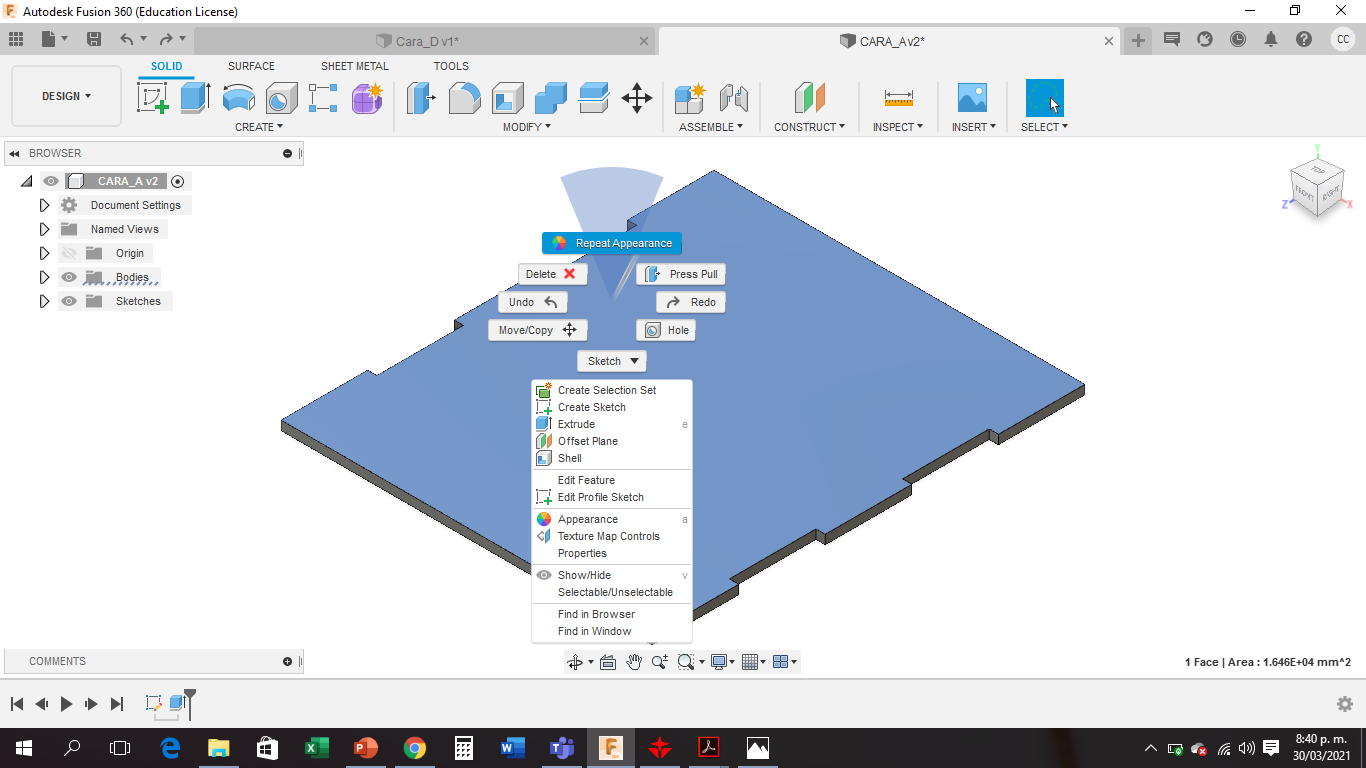Choose Appearance from context menu
This screenshot has height=768, width=1366.
(x=612, y=519)
